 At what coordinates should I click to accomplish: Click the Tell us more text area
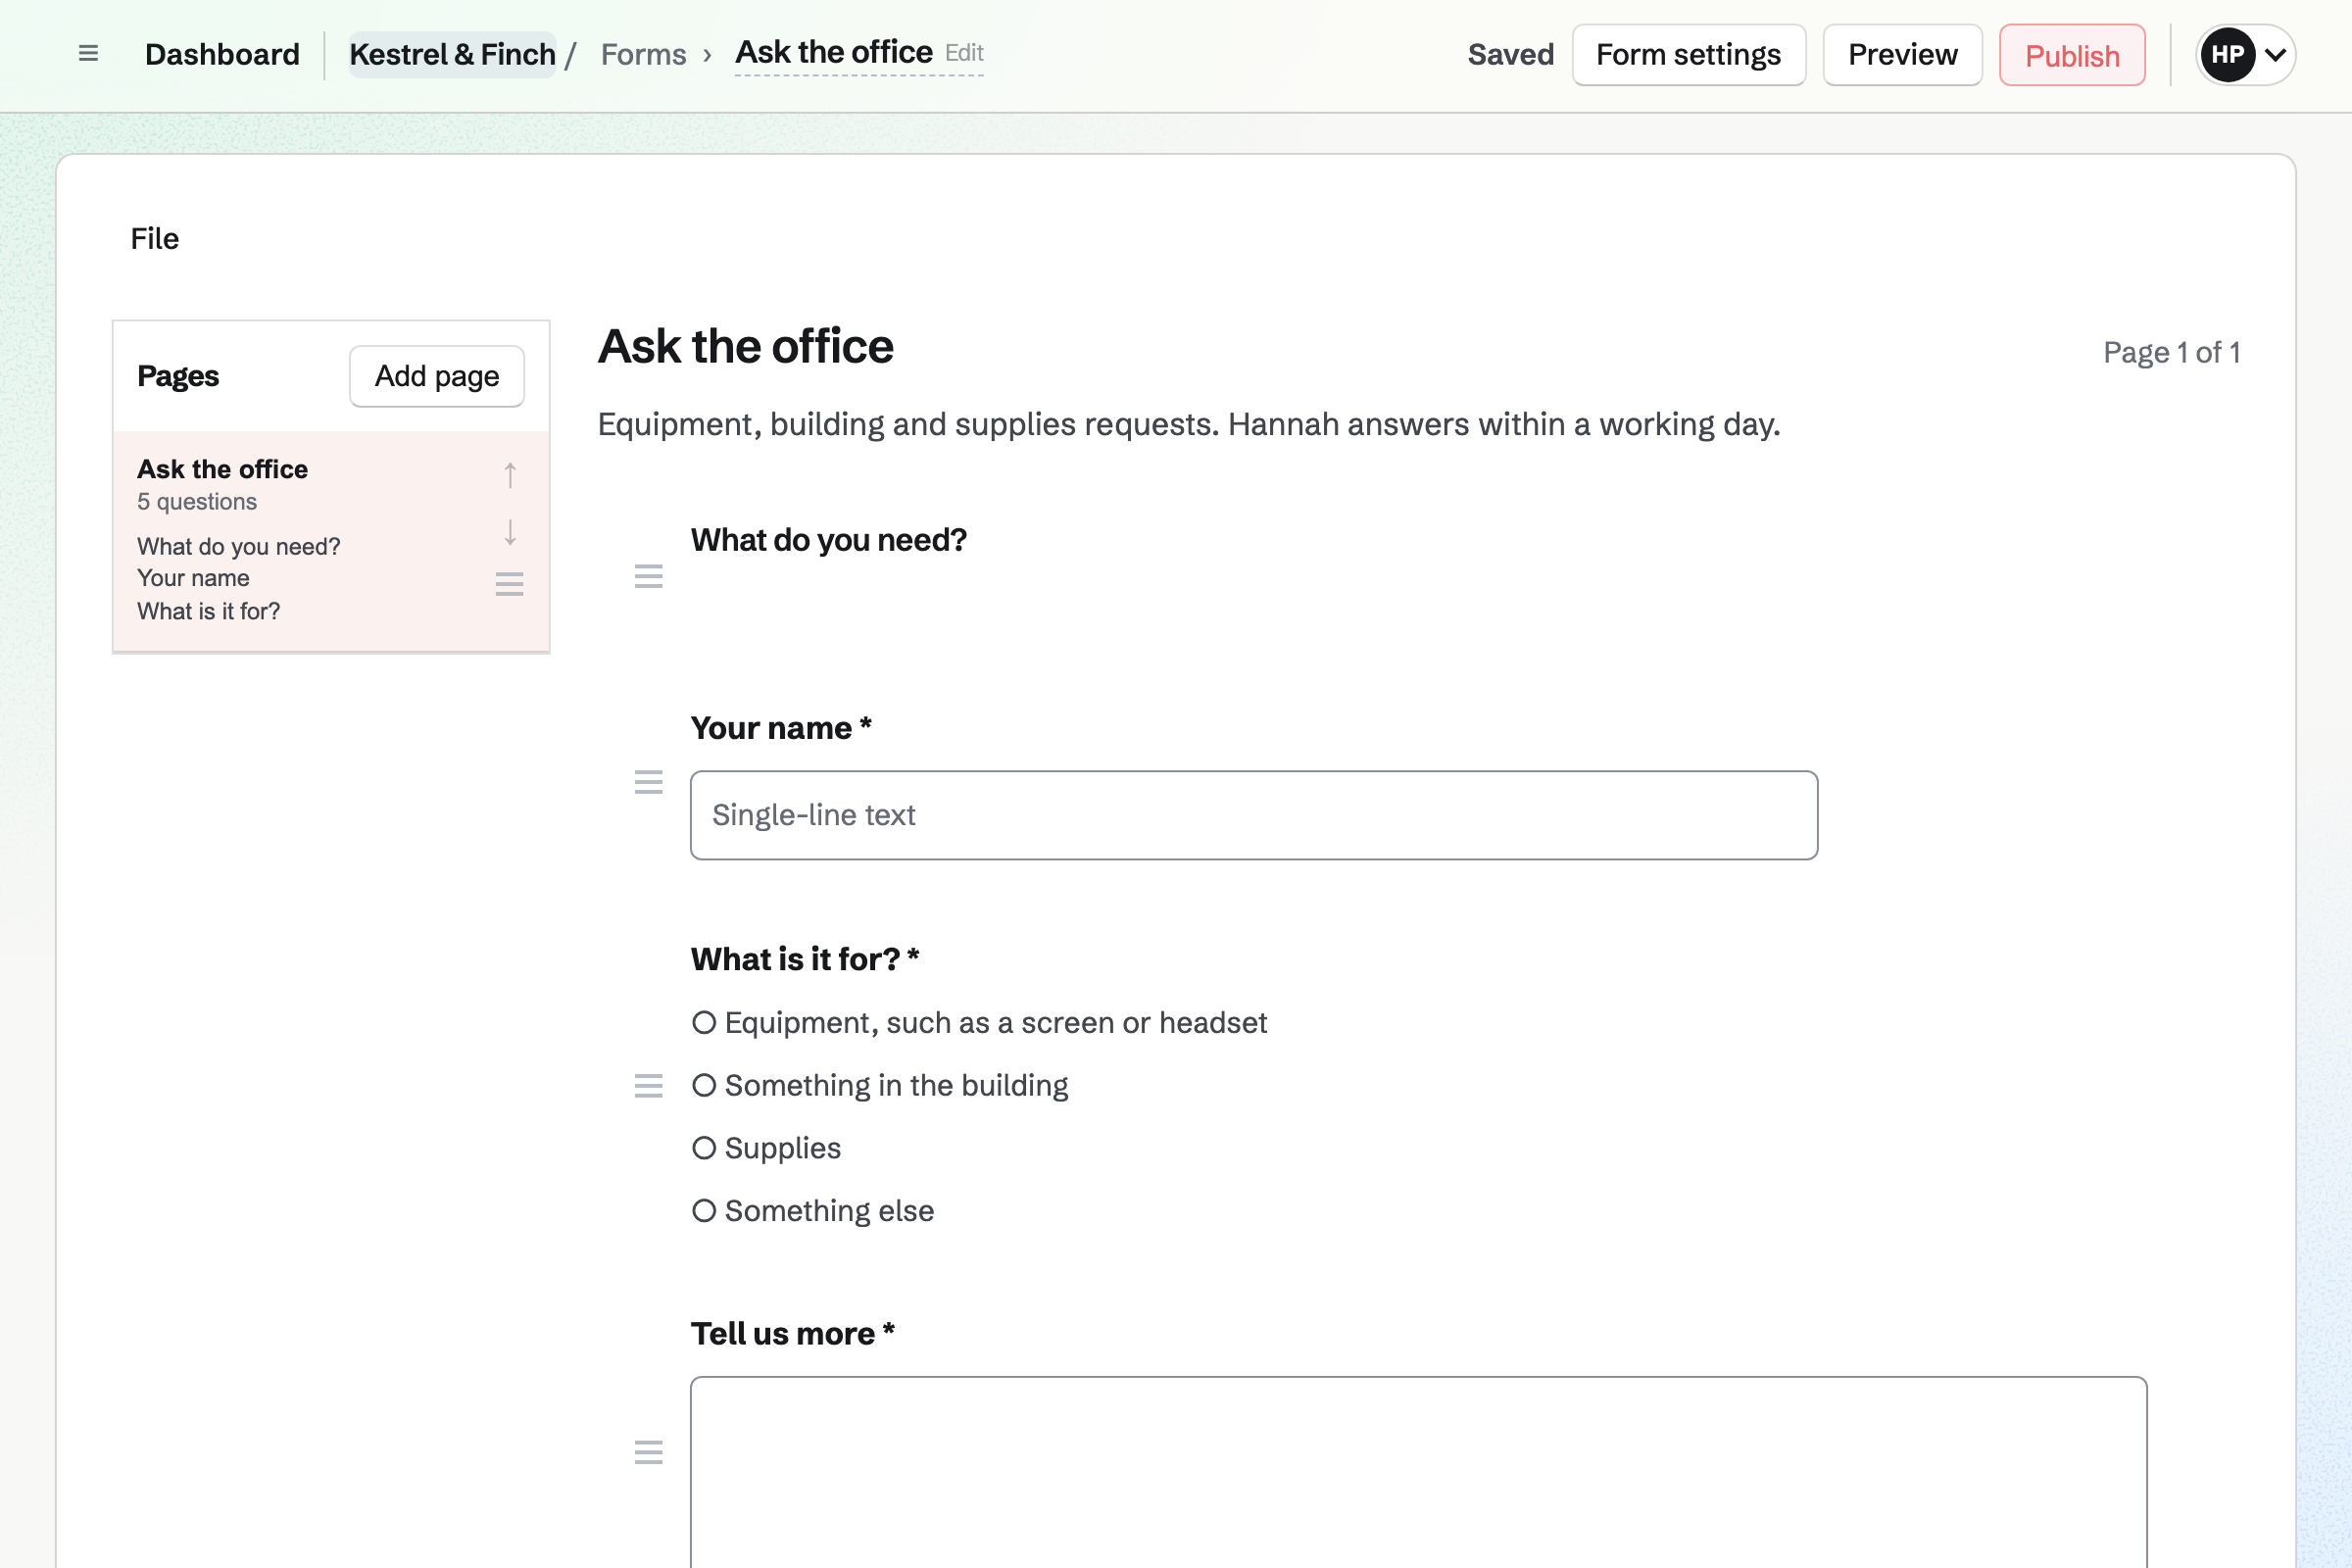1419,1472
